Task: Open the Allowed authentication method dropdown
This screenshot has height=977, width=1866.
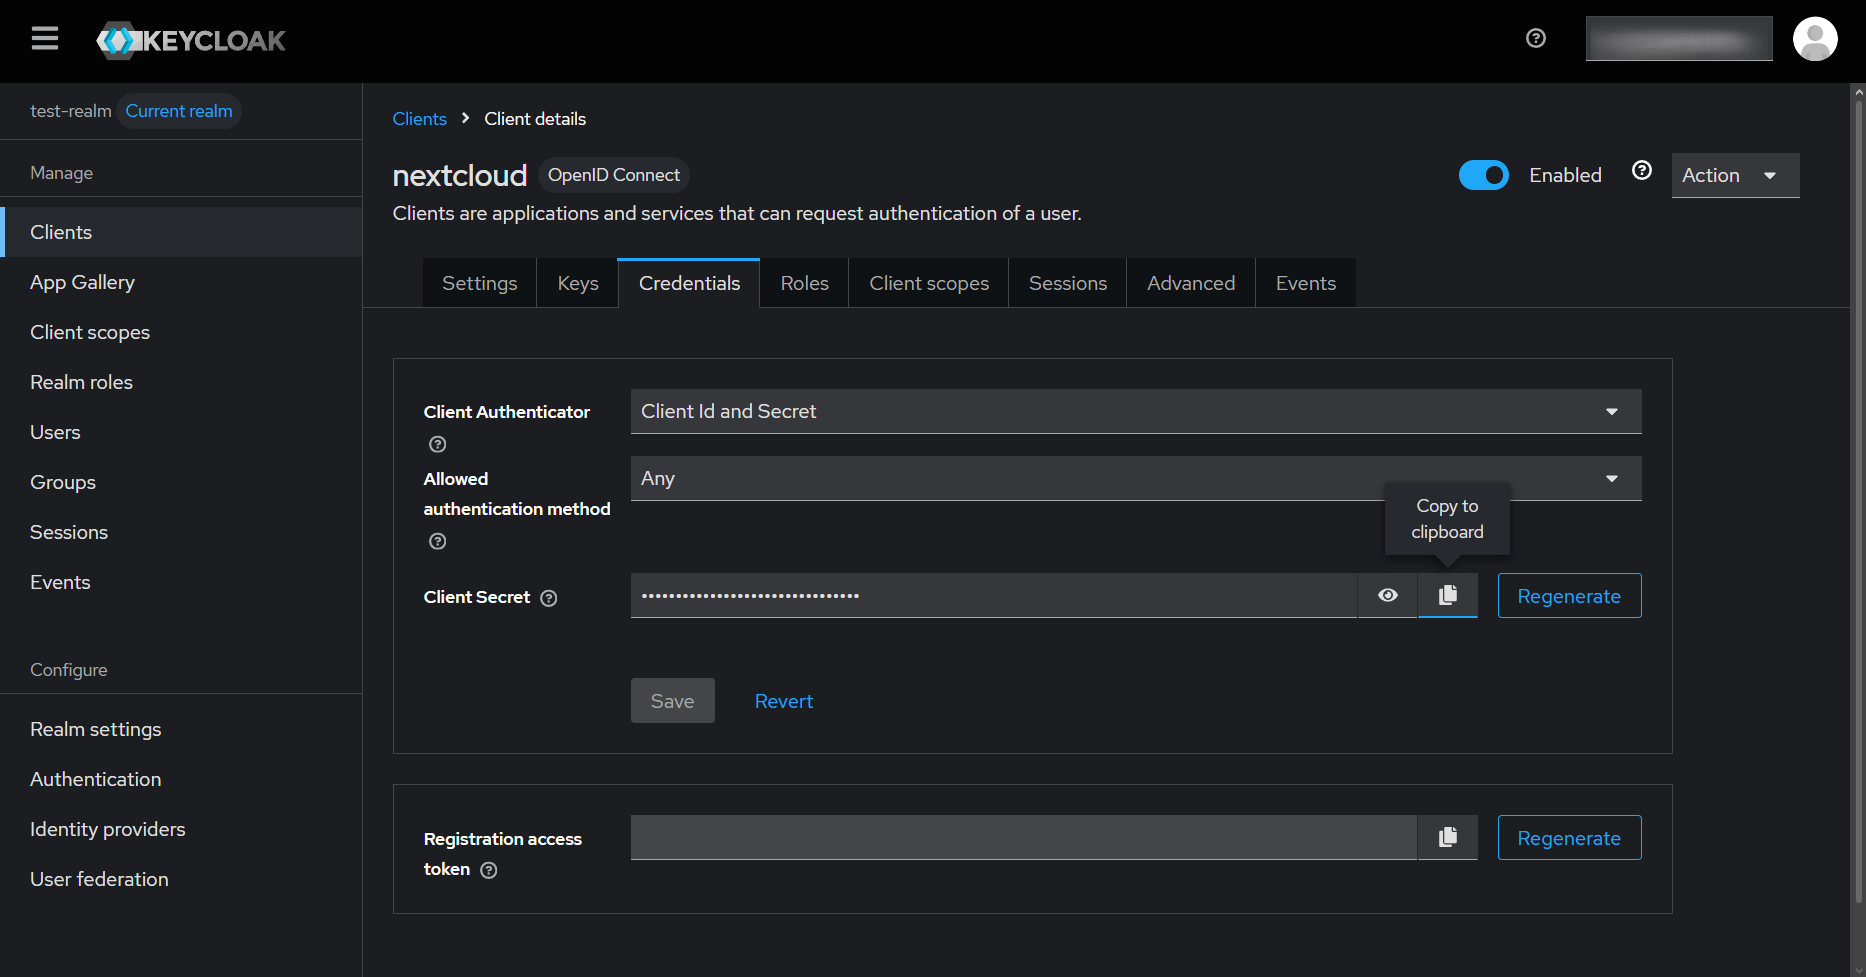Action: 1136,478
